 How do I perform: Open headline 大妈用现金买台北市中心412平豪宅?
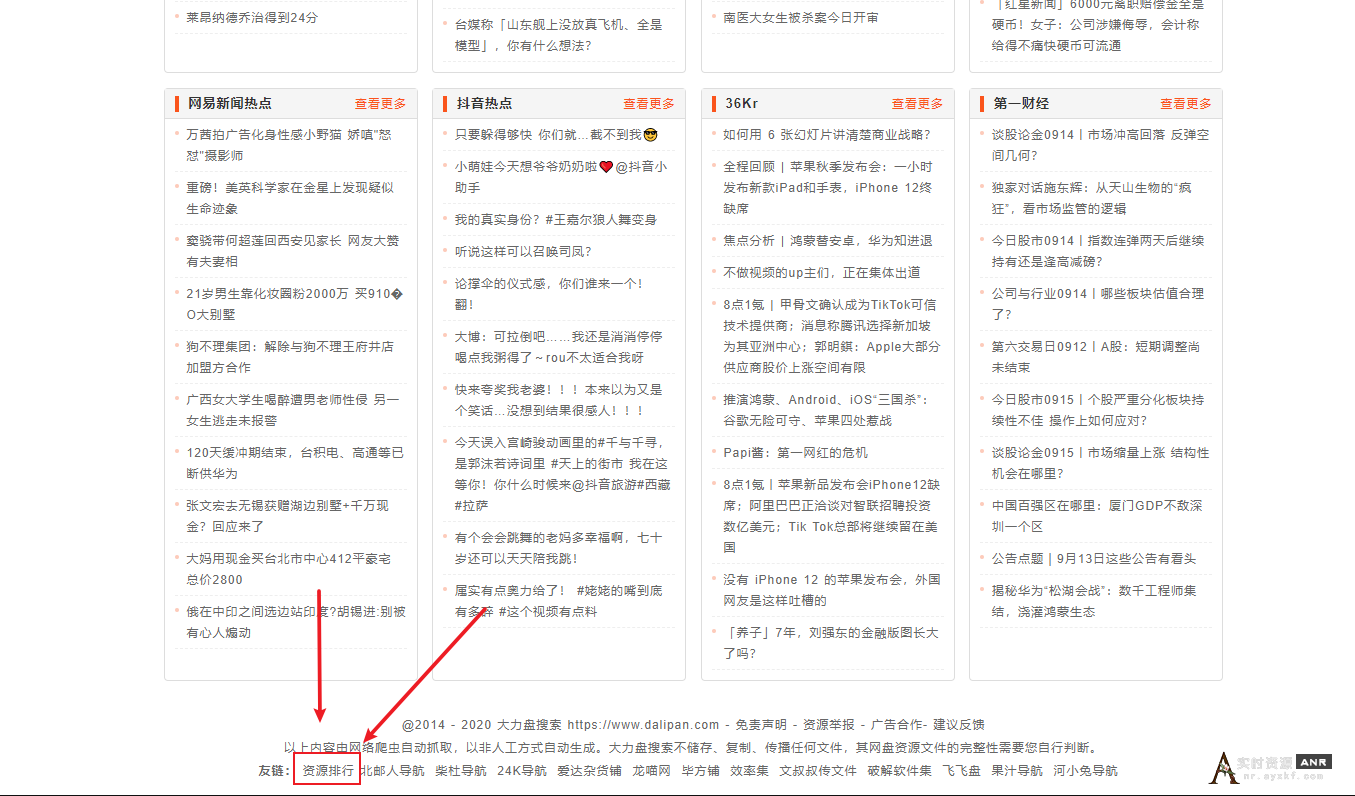pyautogui.click(x=291, y=569)
